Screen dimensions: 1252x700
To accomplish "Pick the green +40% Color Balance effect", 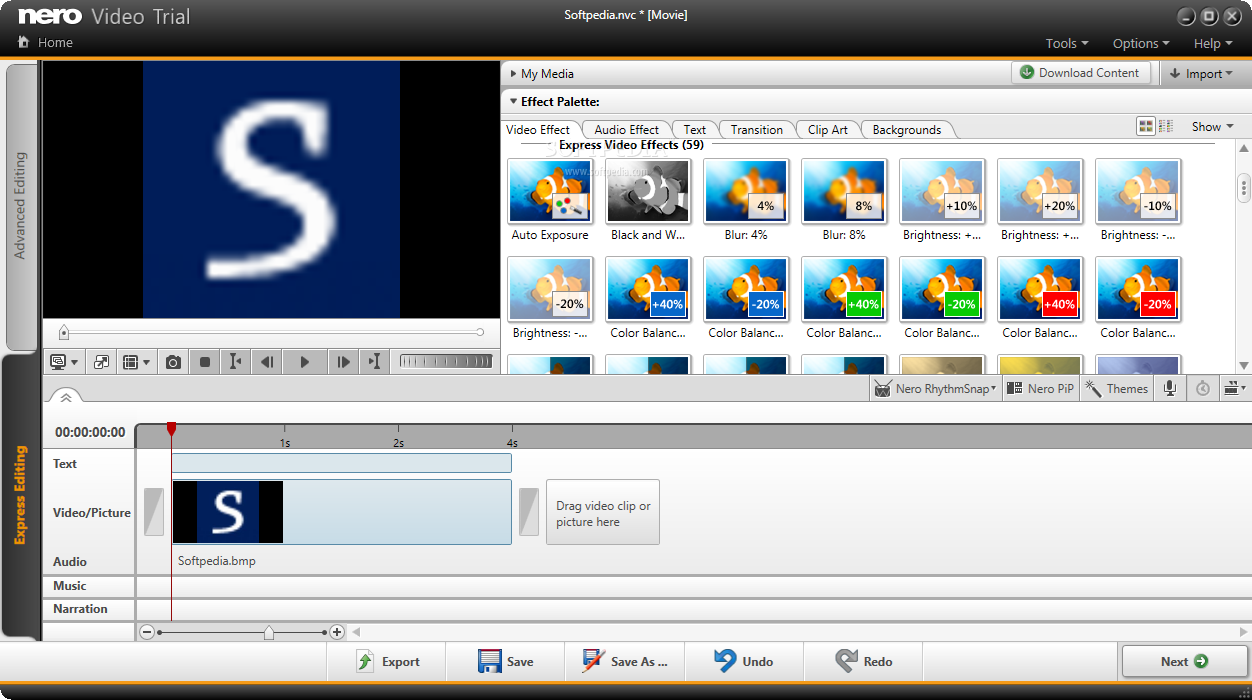I will coord(844,289).
